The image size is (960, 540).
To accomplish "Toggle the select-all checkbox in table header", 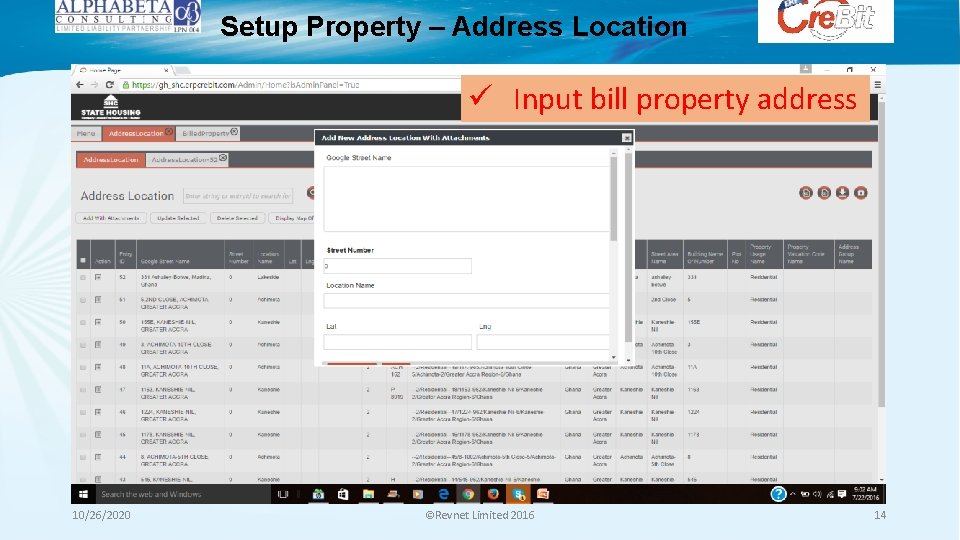I will click(83, 260).
